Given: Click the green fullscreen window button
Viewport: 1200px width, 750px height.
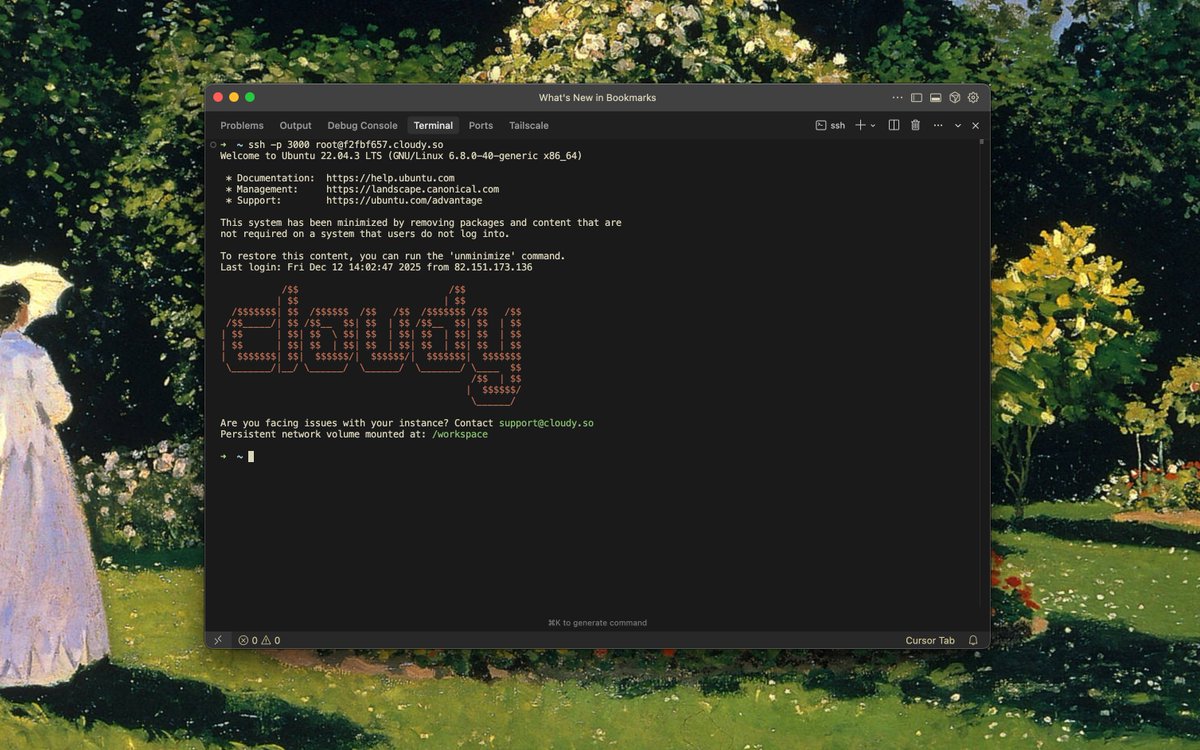Looking at the screenshot, I should coord(250,97).
